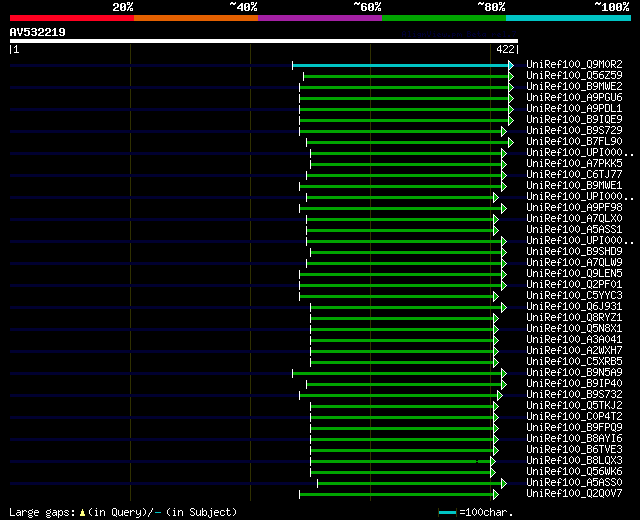Select the UniRef100_C6TJ77 label
This screenshot has width=640, height=520.
pyautogui.click(x=574, y=175)
